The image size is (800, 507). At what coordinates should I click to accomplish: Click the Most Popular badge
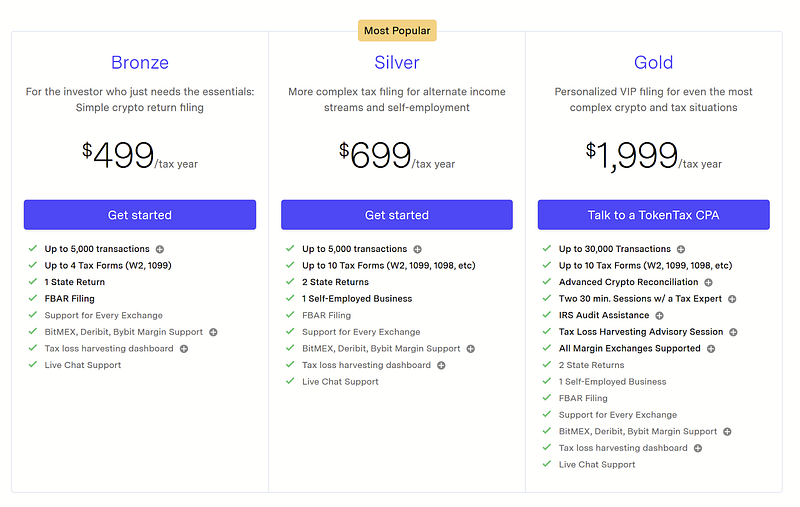click(x=397, y=31)
